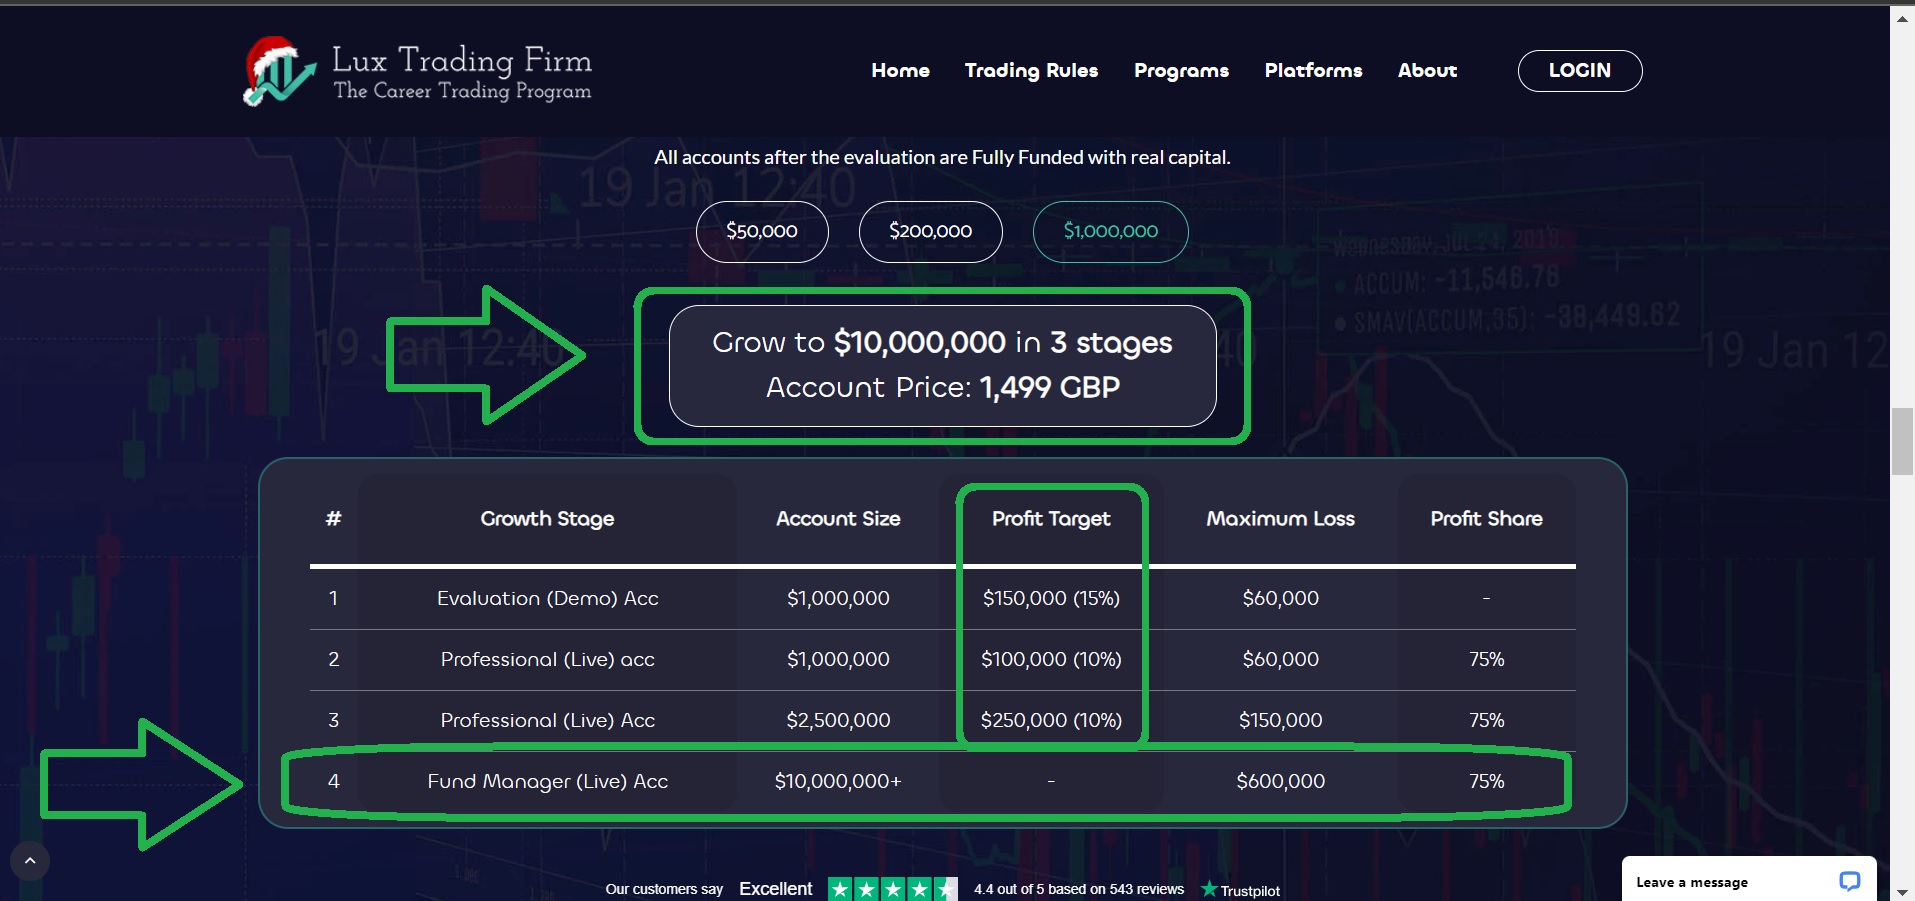The image size is (1915, 901).
Task: Click the $250,000 (10%) profit target cell
Action: coord(1051,720)
